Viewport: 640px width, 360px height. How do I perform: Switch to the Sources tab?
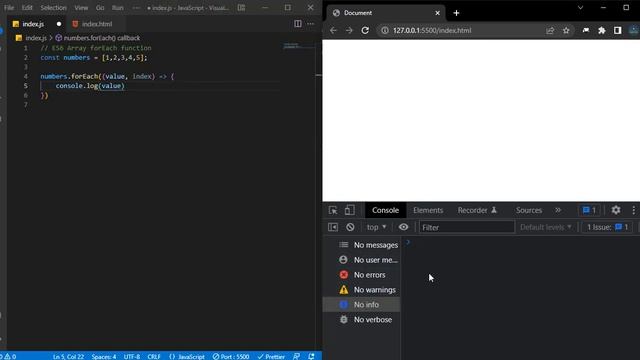529,210
